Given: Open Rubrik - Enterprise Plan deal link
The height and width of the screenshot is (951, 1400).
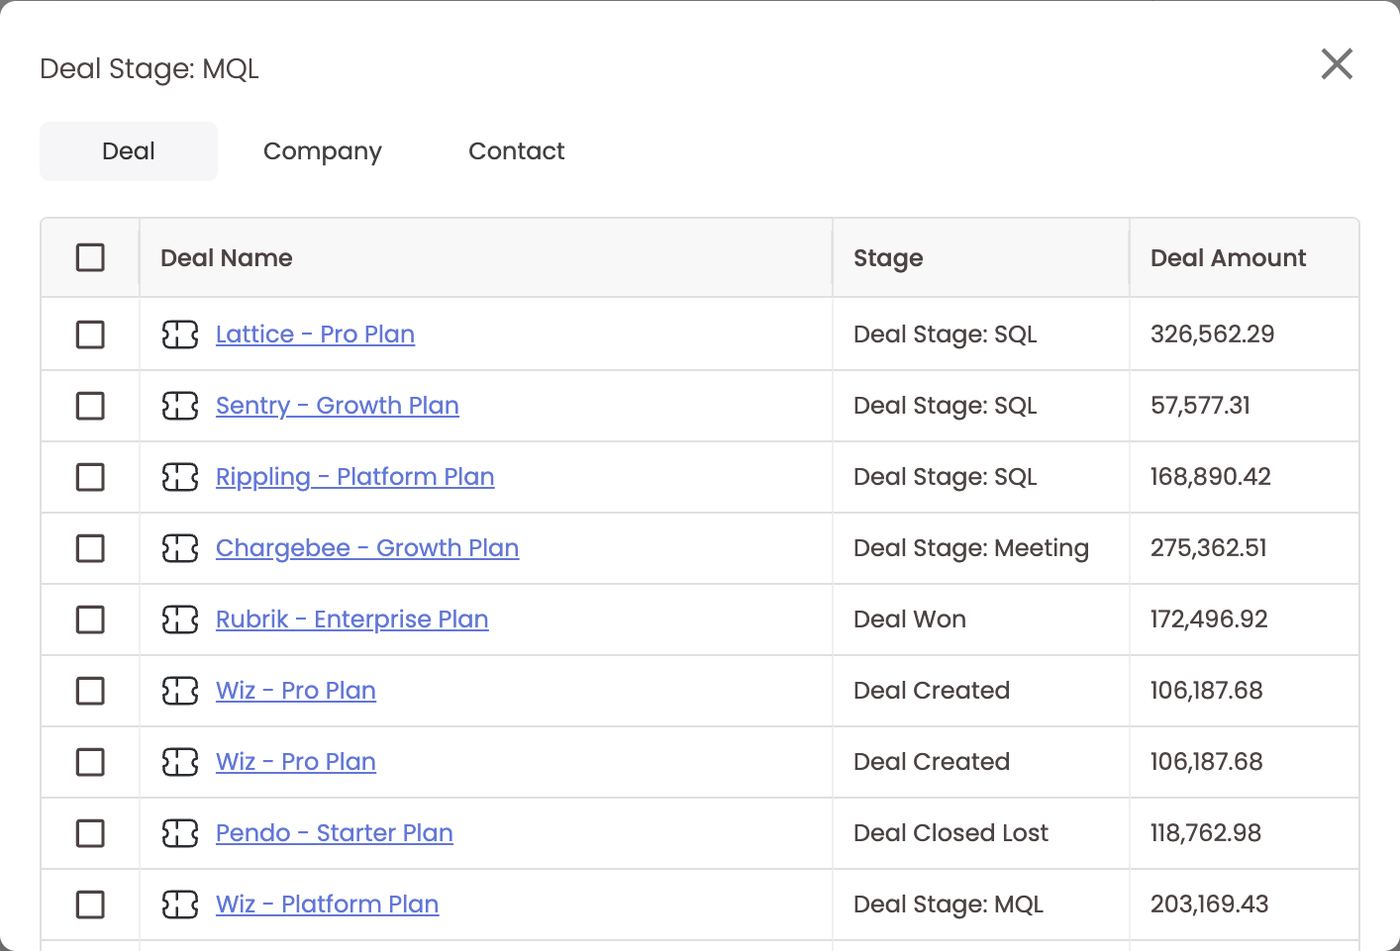Looking at the screenshot, I should 352,619.
